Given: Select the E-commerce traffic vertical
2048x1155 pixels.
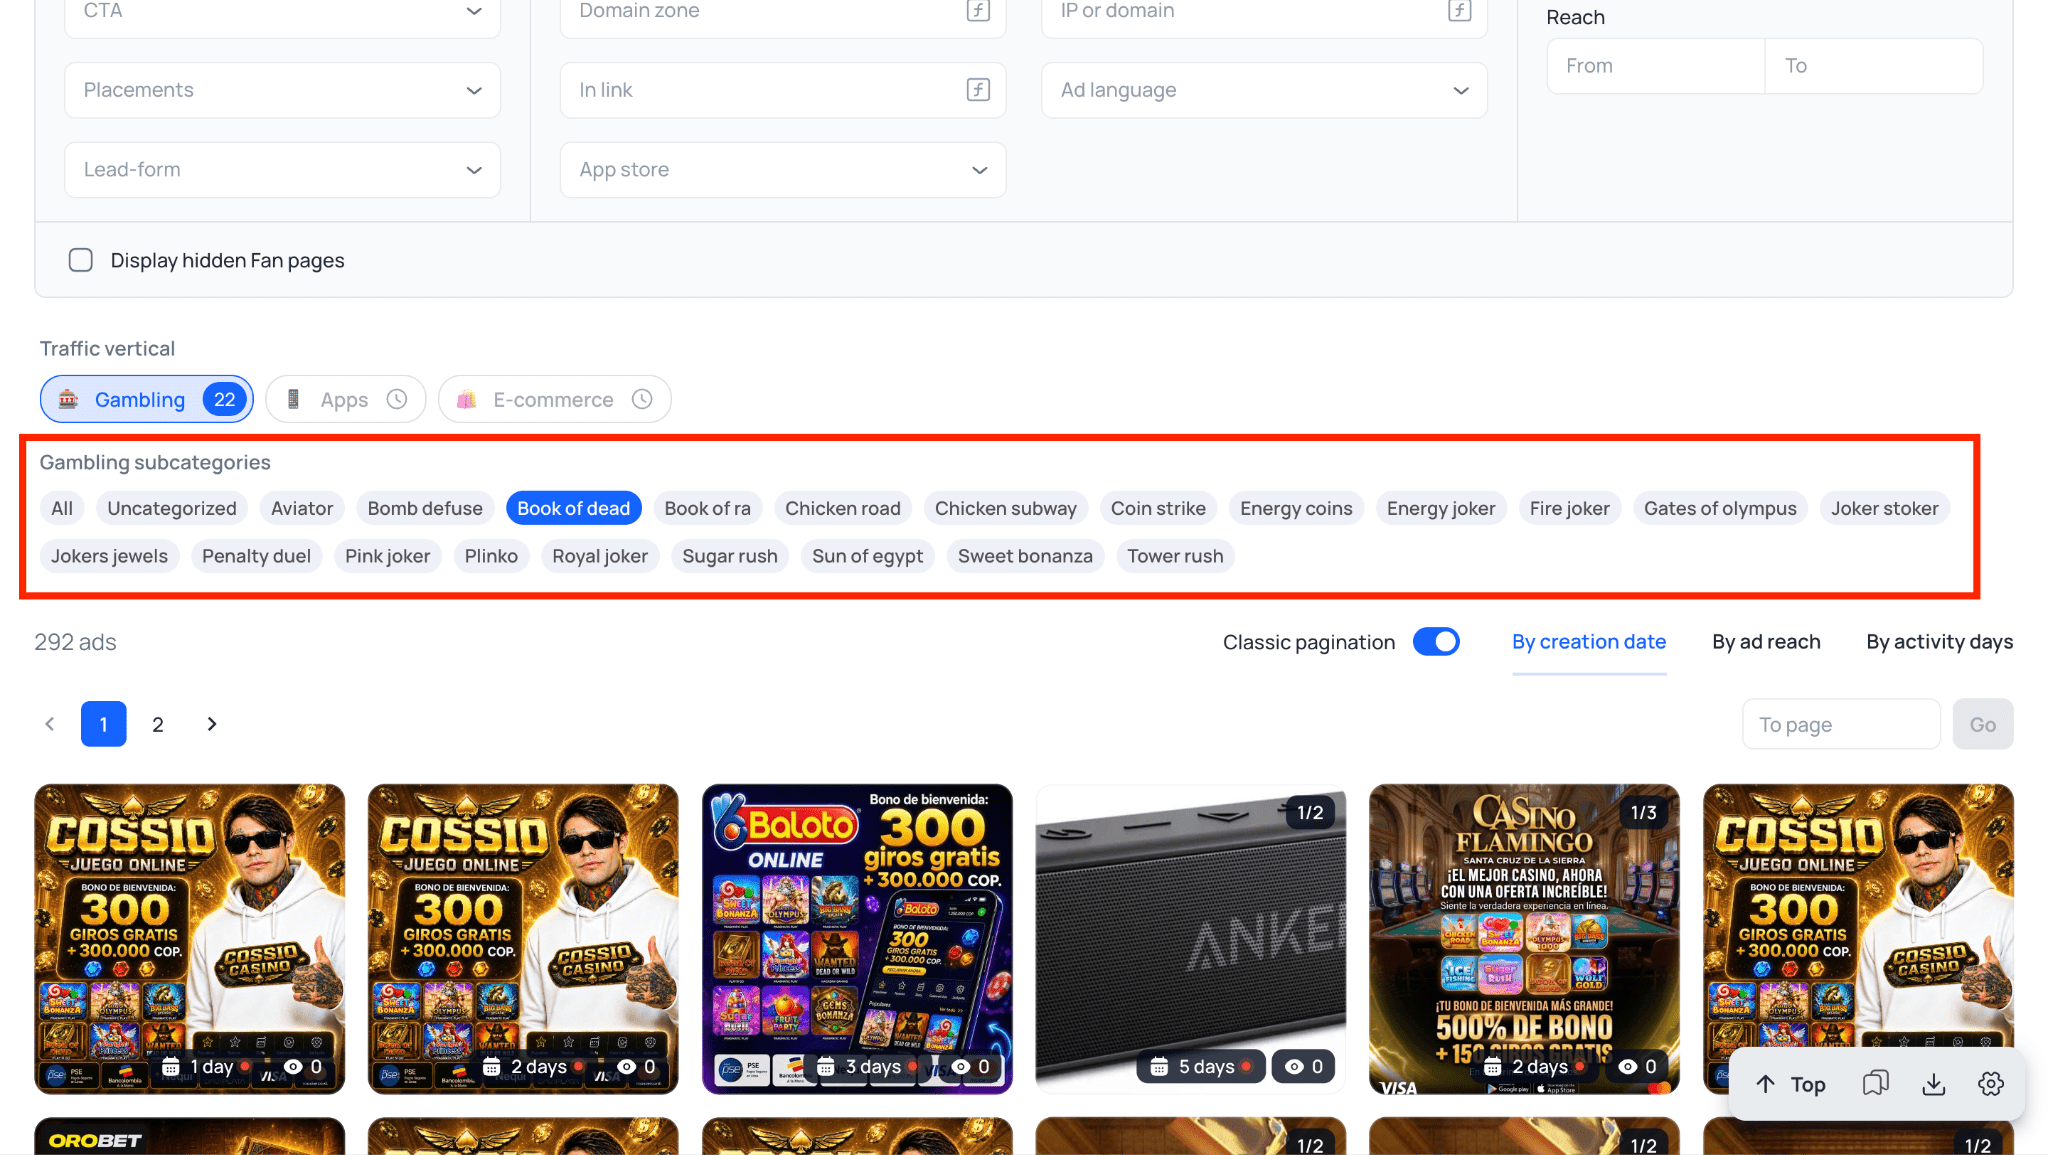Looking at the screenshot, I should click(555, 399).
